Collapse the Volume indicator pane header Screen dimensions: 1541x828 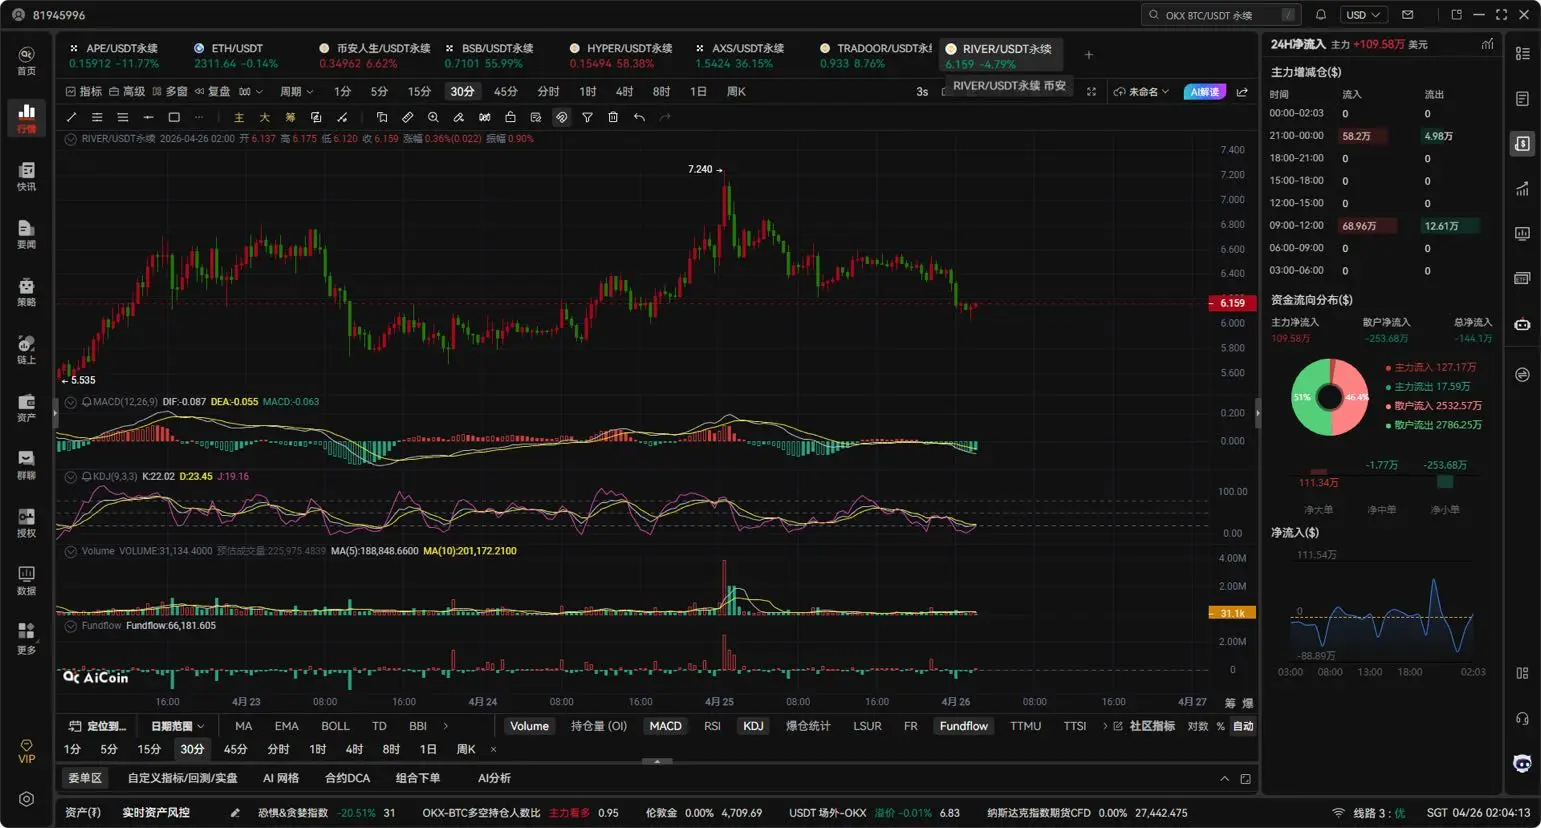[71, 551]
